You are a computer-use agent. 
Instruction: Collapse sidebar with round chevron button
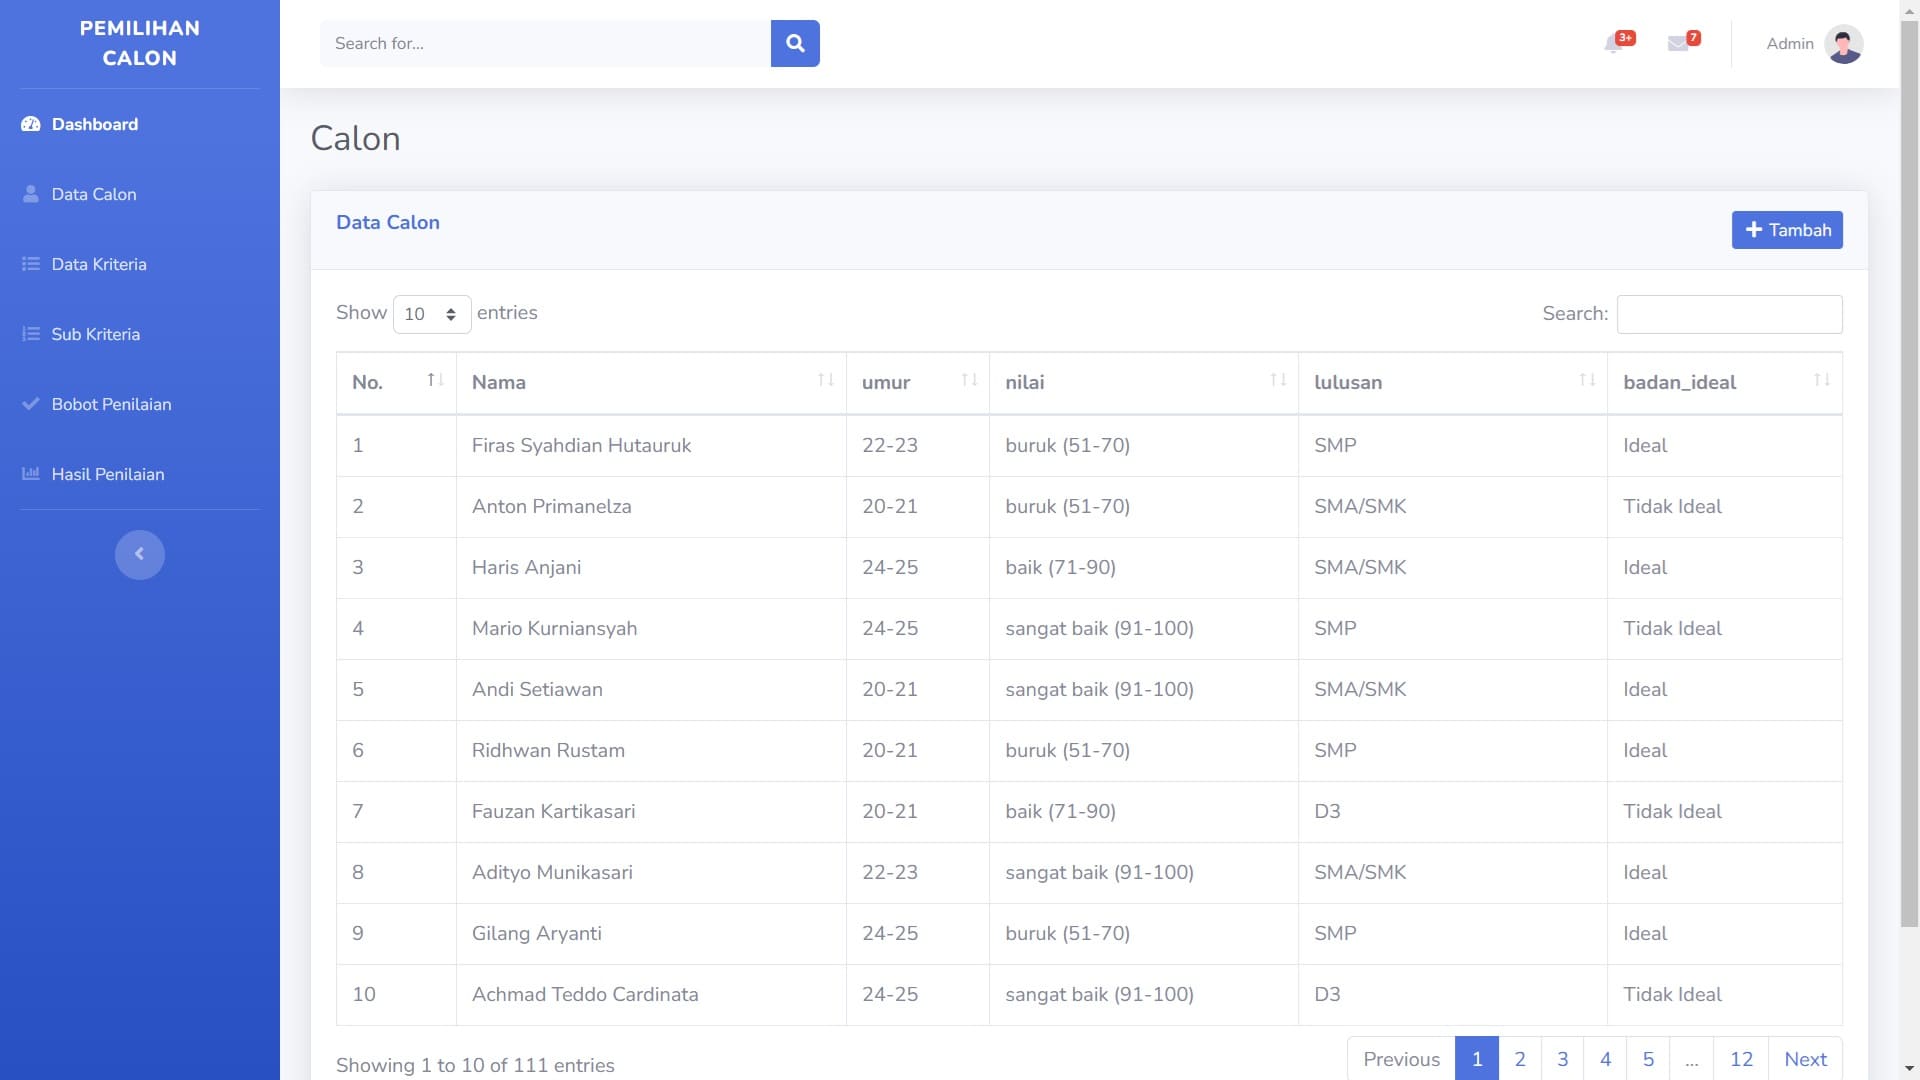(x=139, y=554)
